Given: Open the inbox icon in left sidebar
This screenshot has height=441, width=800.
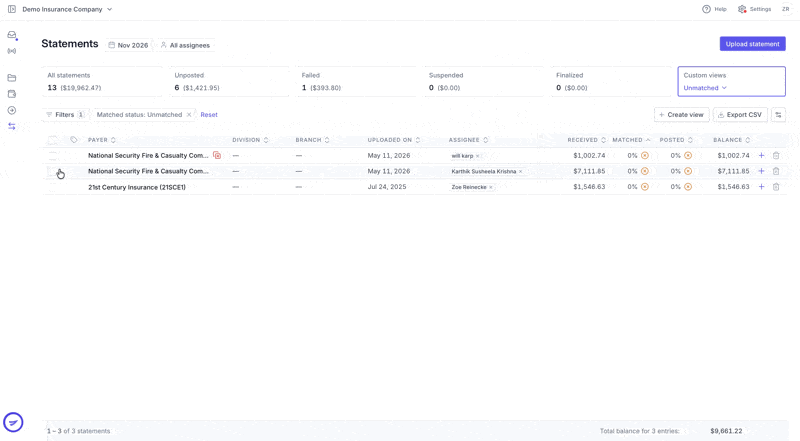Looking at the screenshot, I should pyautogui.click(x=12, y=35).
